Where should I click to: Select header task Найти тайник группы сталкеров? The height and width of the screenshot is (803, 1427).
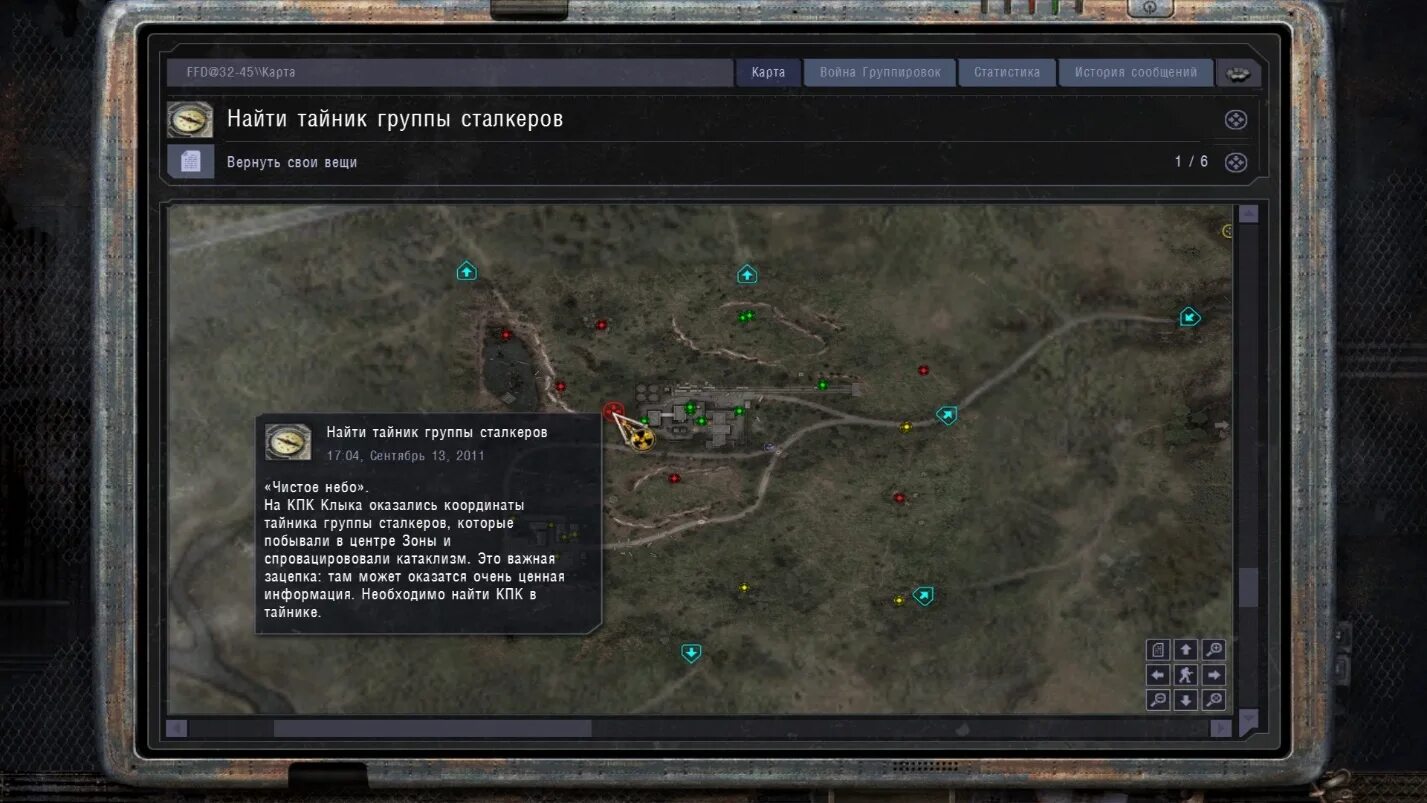395,119
